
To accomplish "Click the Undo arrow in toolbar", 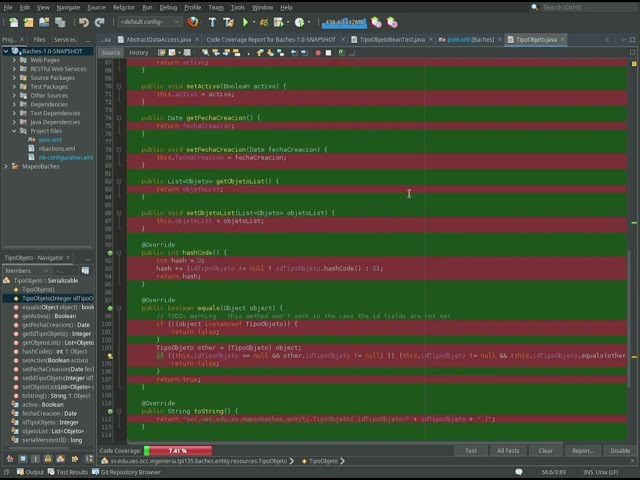I will pos(84,22).
